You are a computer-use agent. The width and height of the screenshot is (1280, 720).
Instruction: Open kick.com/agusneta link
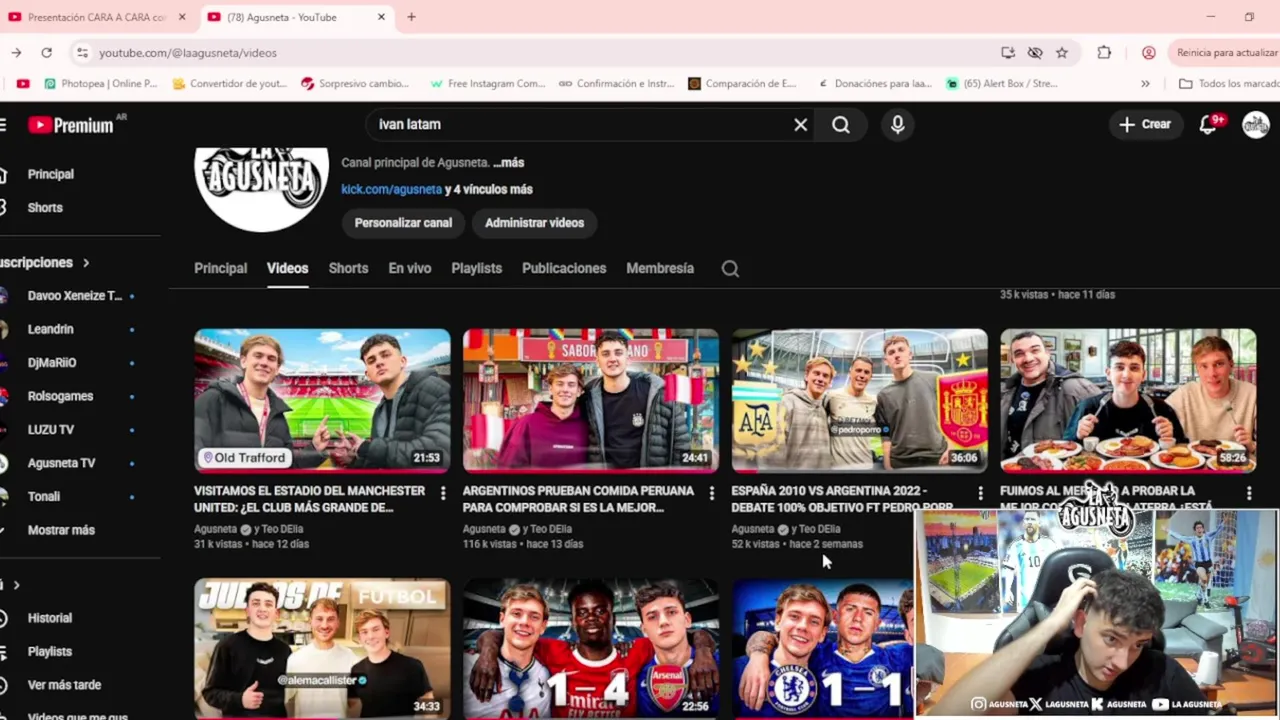pos(391,189)
